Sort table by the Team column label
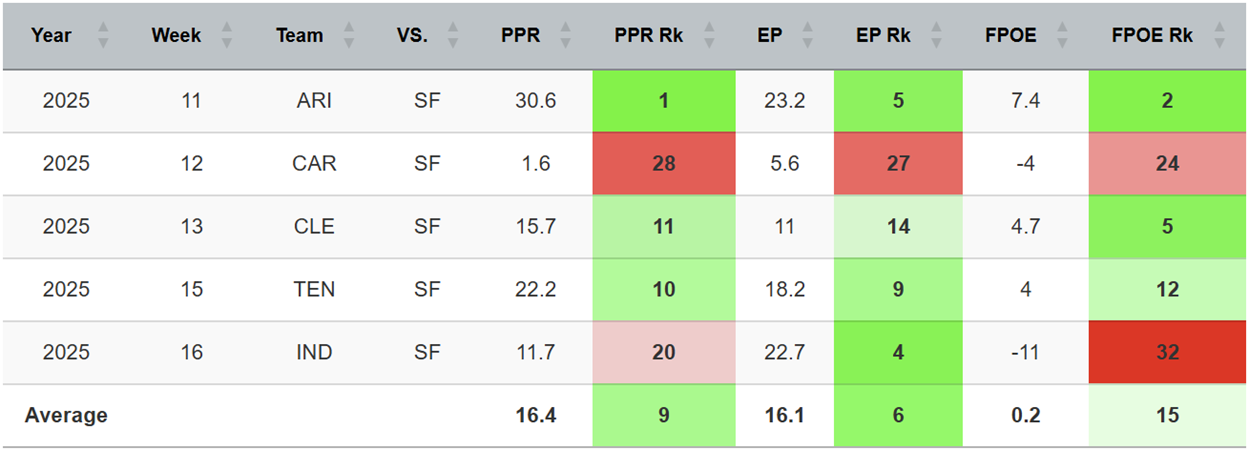Image resolution: width=1249 pixels, height=450 pixels. [300, 36]
